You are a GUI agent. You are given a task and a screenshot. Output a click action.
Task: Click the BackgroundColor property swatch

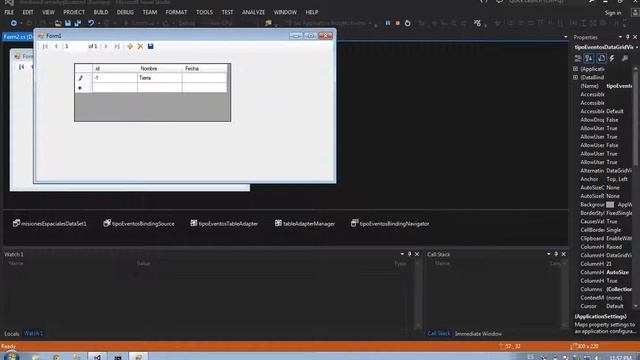(610, 204)
